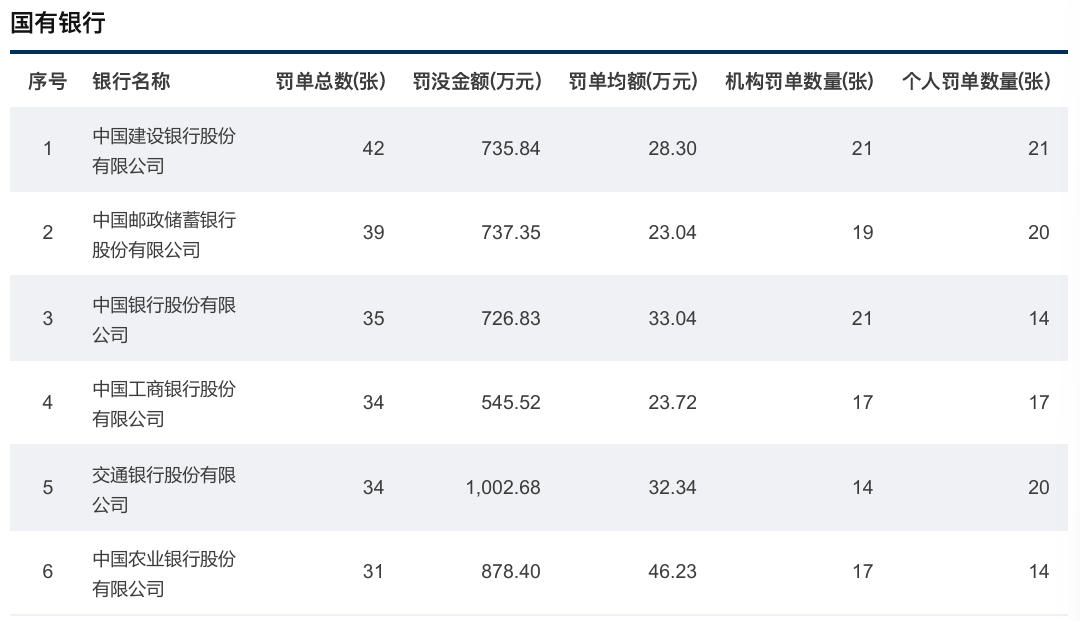Select the 个人罚单数量(张) column header
The height and width of the screenshot is (621, 1080).
point(976,81)
